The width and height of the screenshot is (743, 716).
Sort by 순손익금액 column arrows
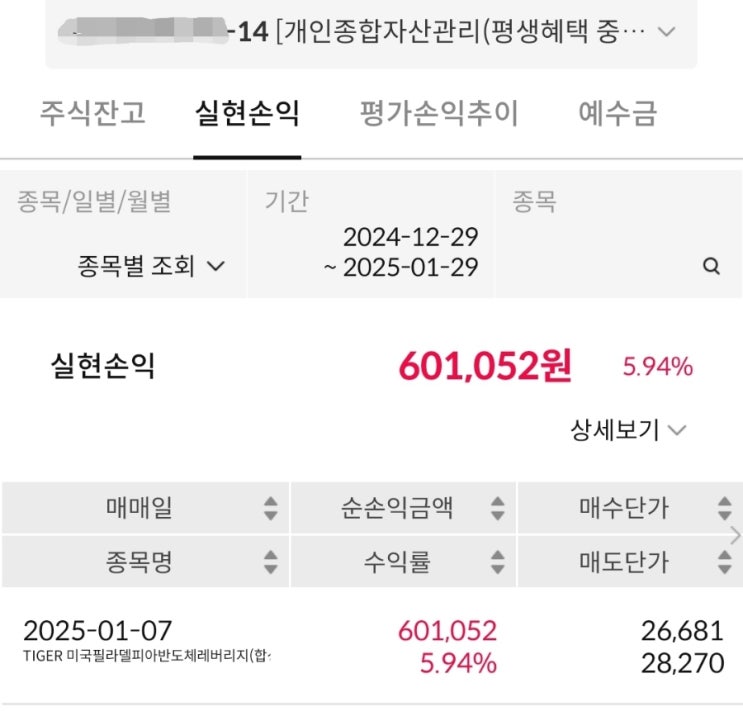497,508
